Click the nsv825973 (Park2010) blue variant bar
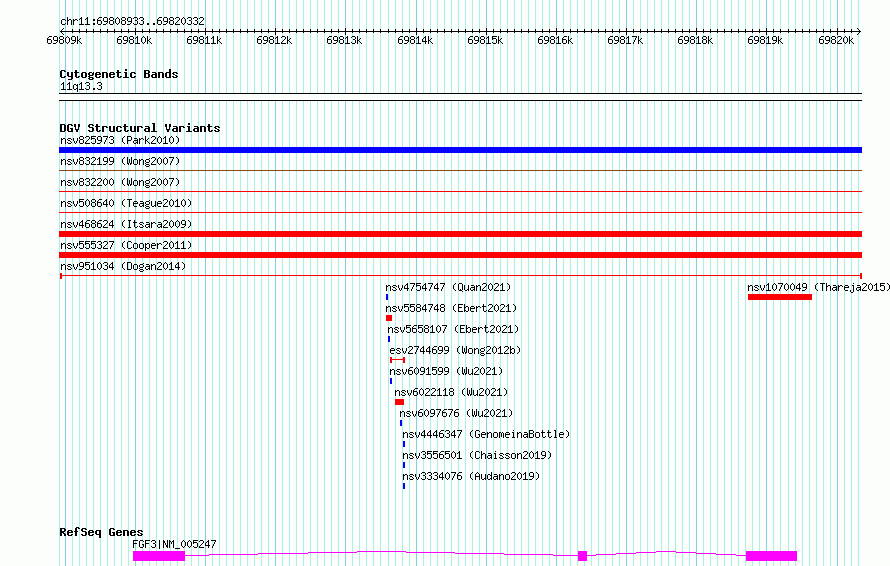 [x=460, y=150]
